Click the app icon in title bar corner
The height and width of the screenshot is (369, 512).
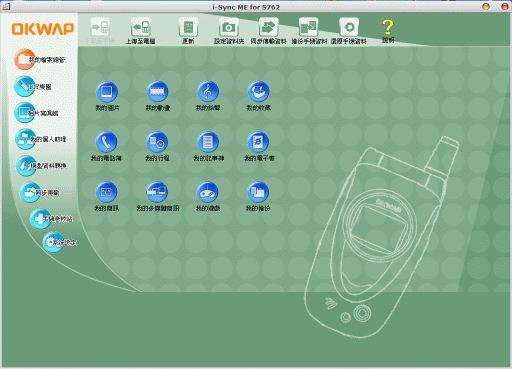6,6
